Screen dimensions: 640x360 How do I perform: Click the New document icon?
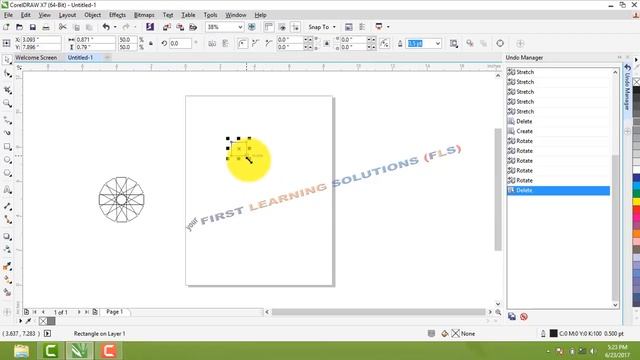tap(6, 27)
